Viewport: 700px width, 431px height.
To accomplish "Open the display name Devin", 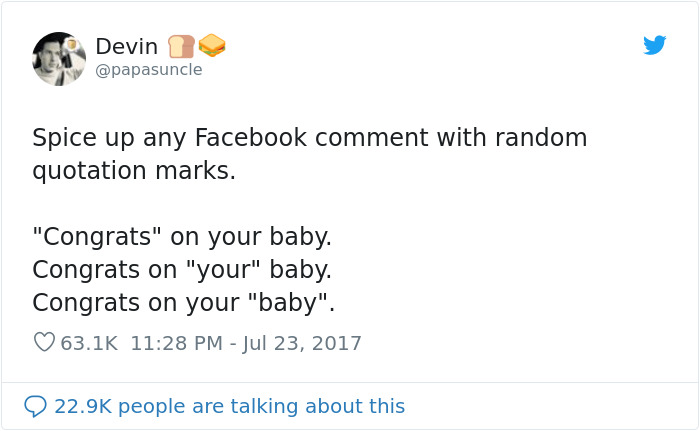I will (x=127, y=46).
